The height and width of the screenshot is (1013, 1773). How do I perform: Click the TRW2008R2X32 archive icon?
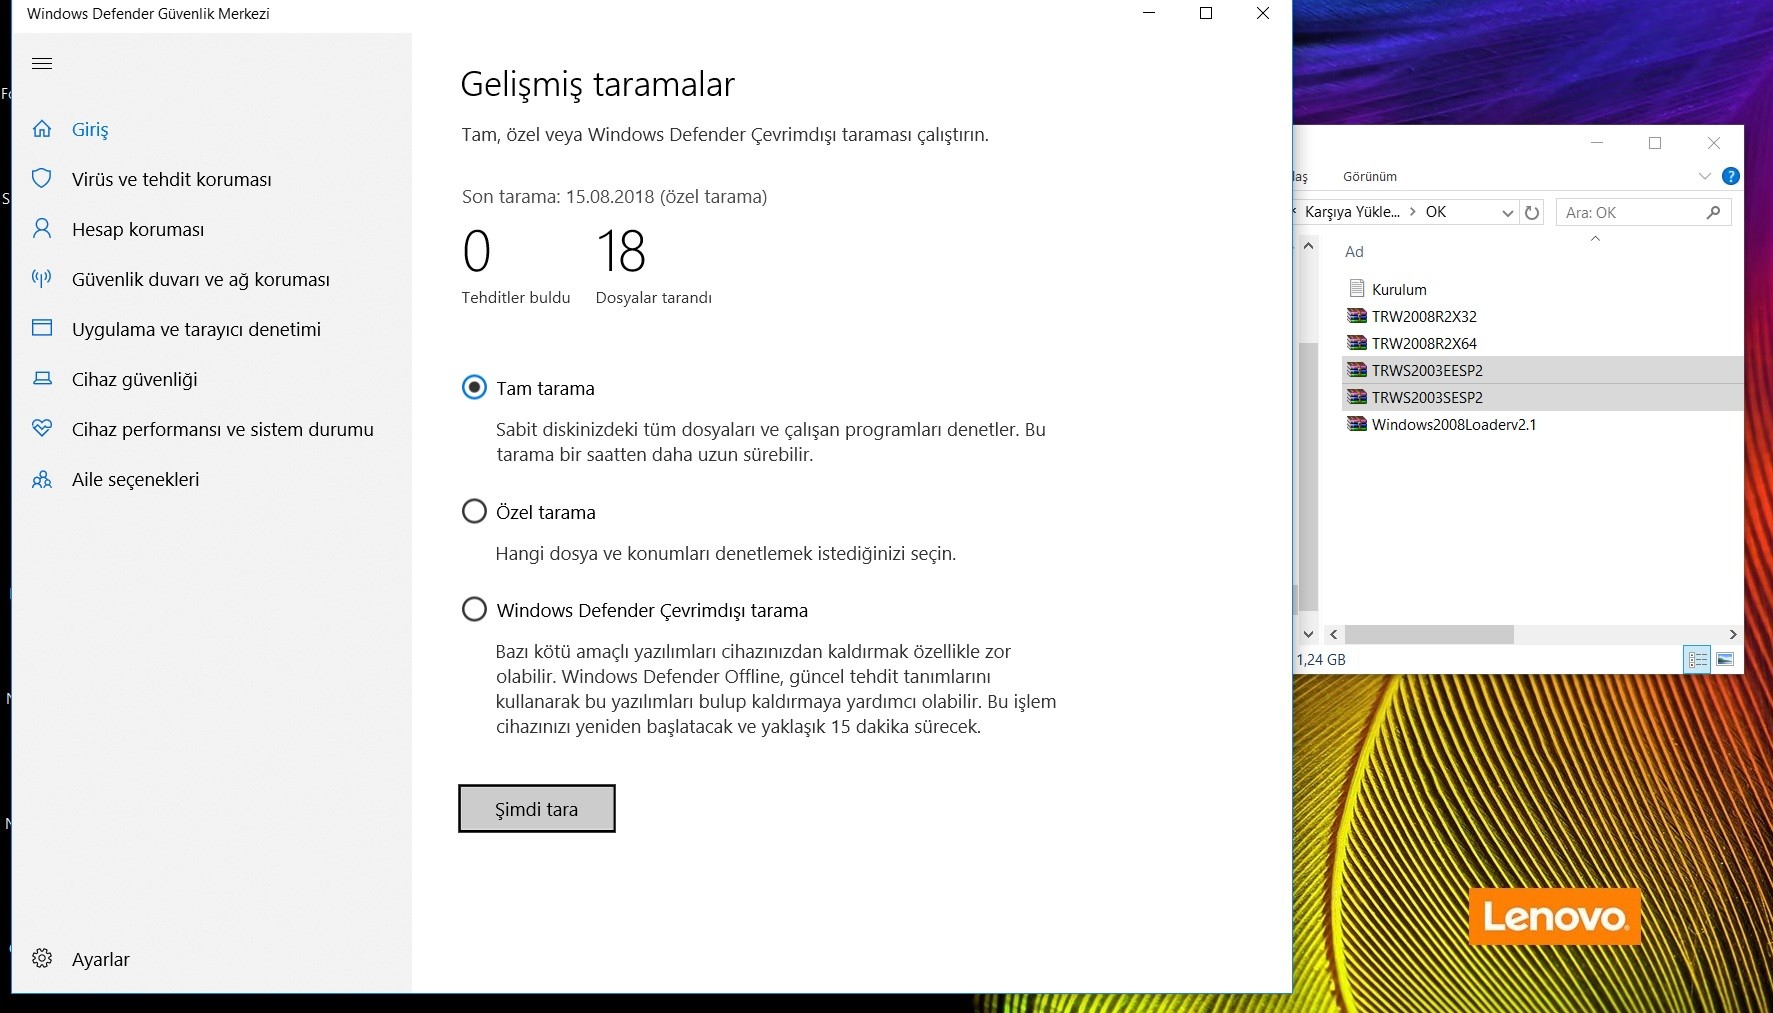tap(1357, 316)
